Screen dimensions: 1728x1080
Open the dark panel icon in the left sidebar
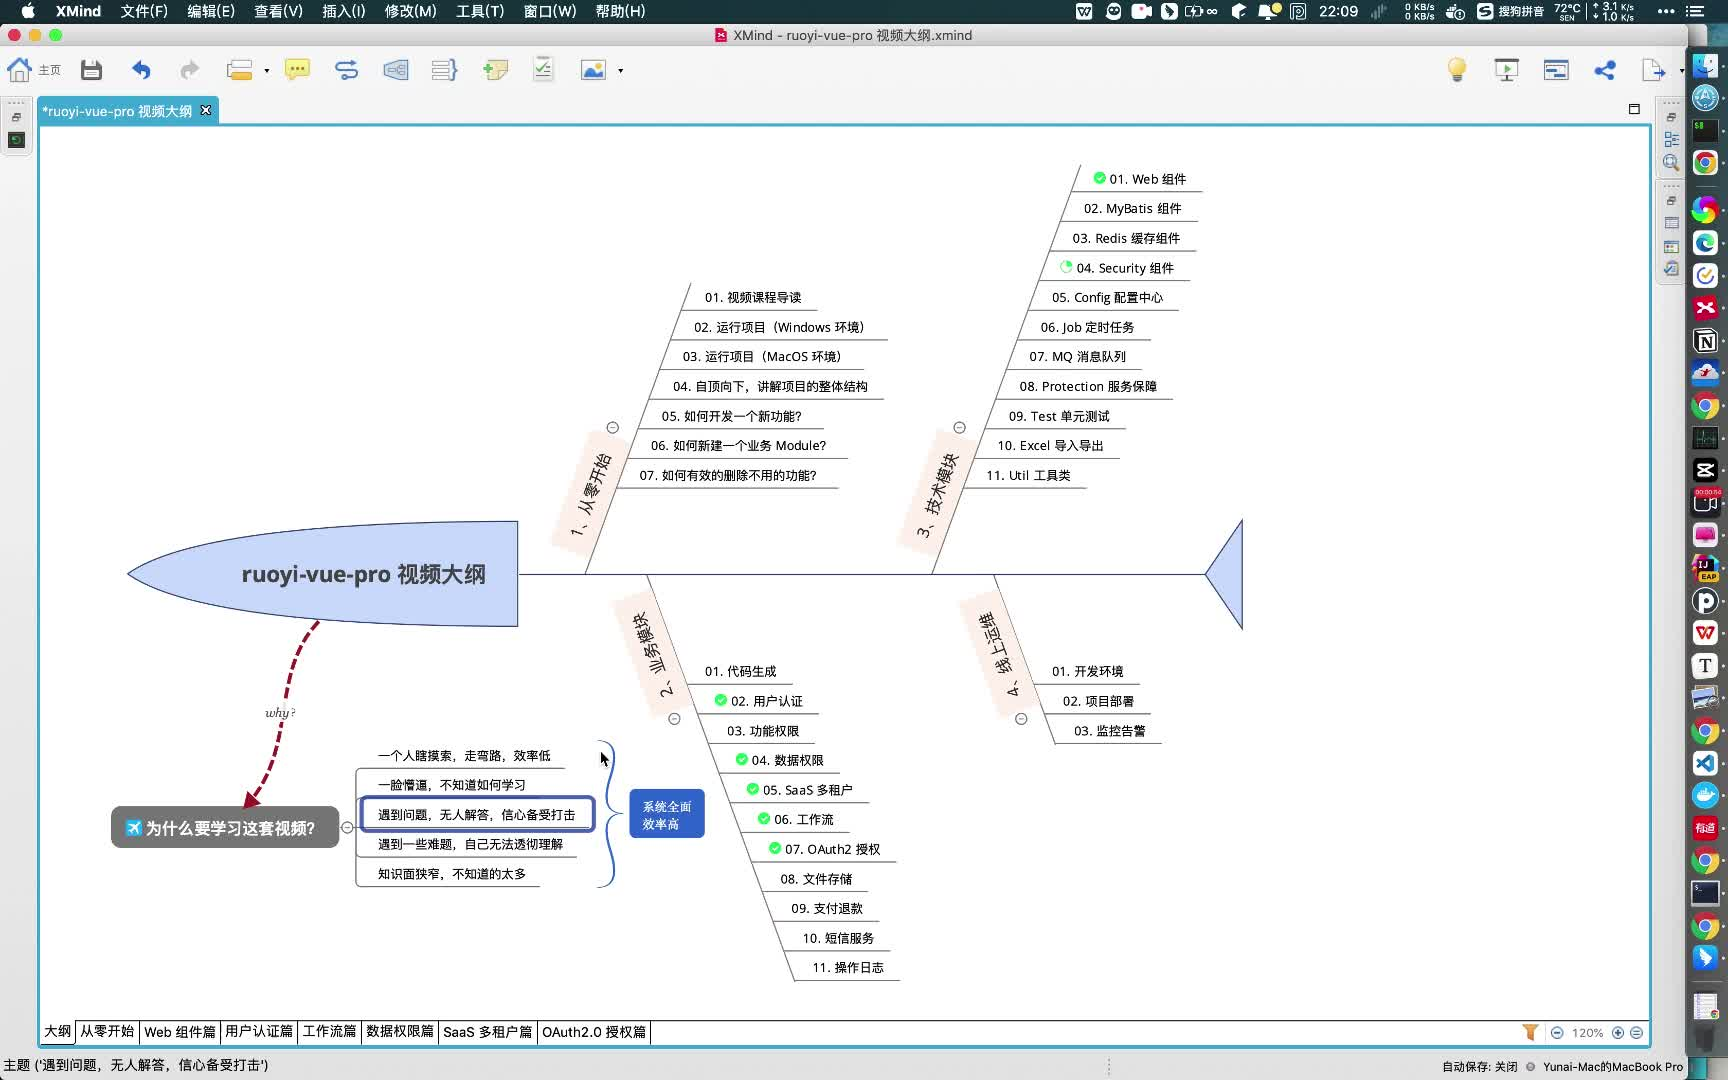(16, 140)
